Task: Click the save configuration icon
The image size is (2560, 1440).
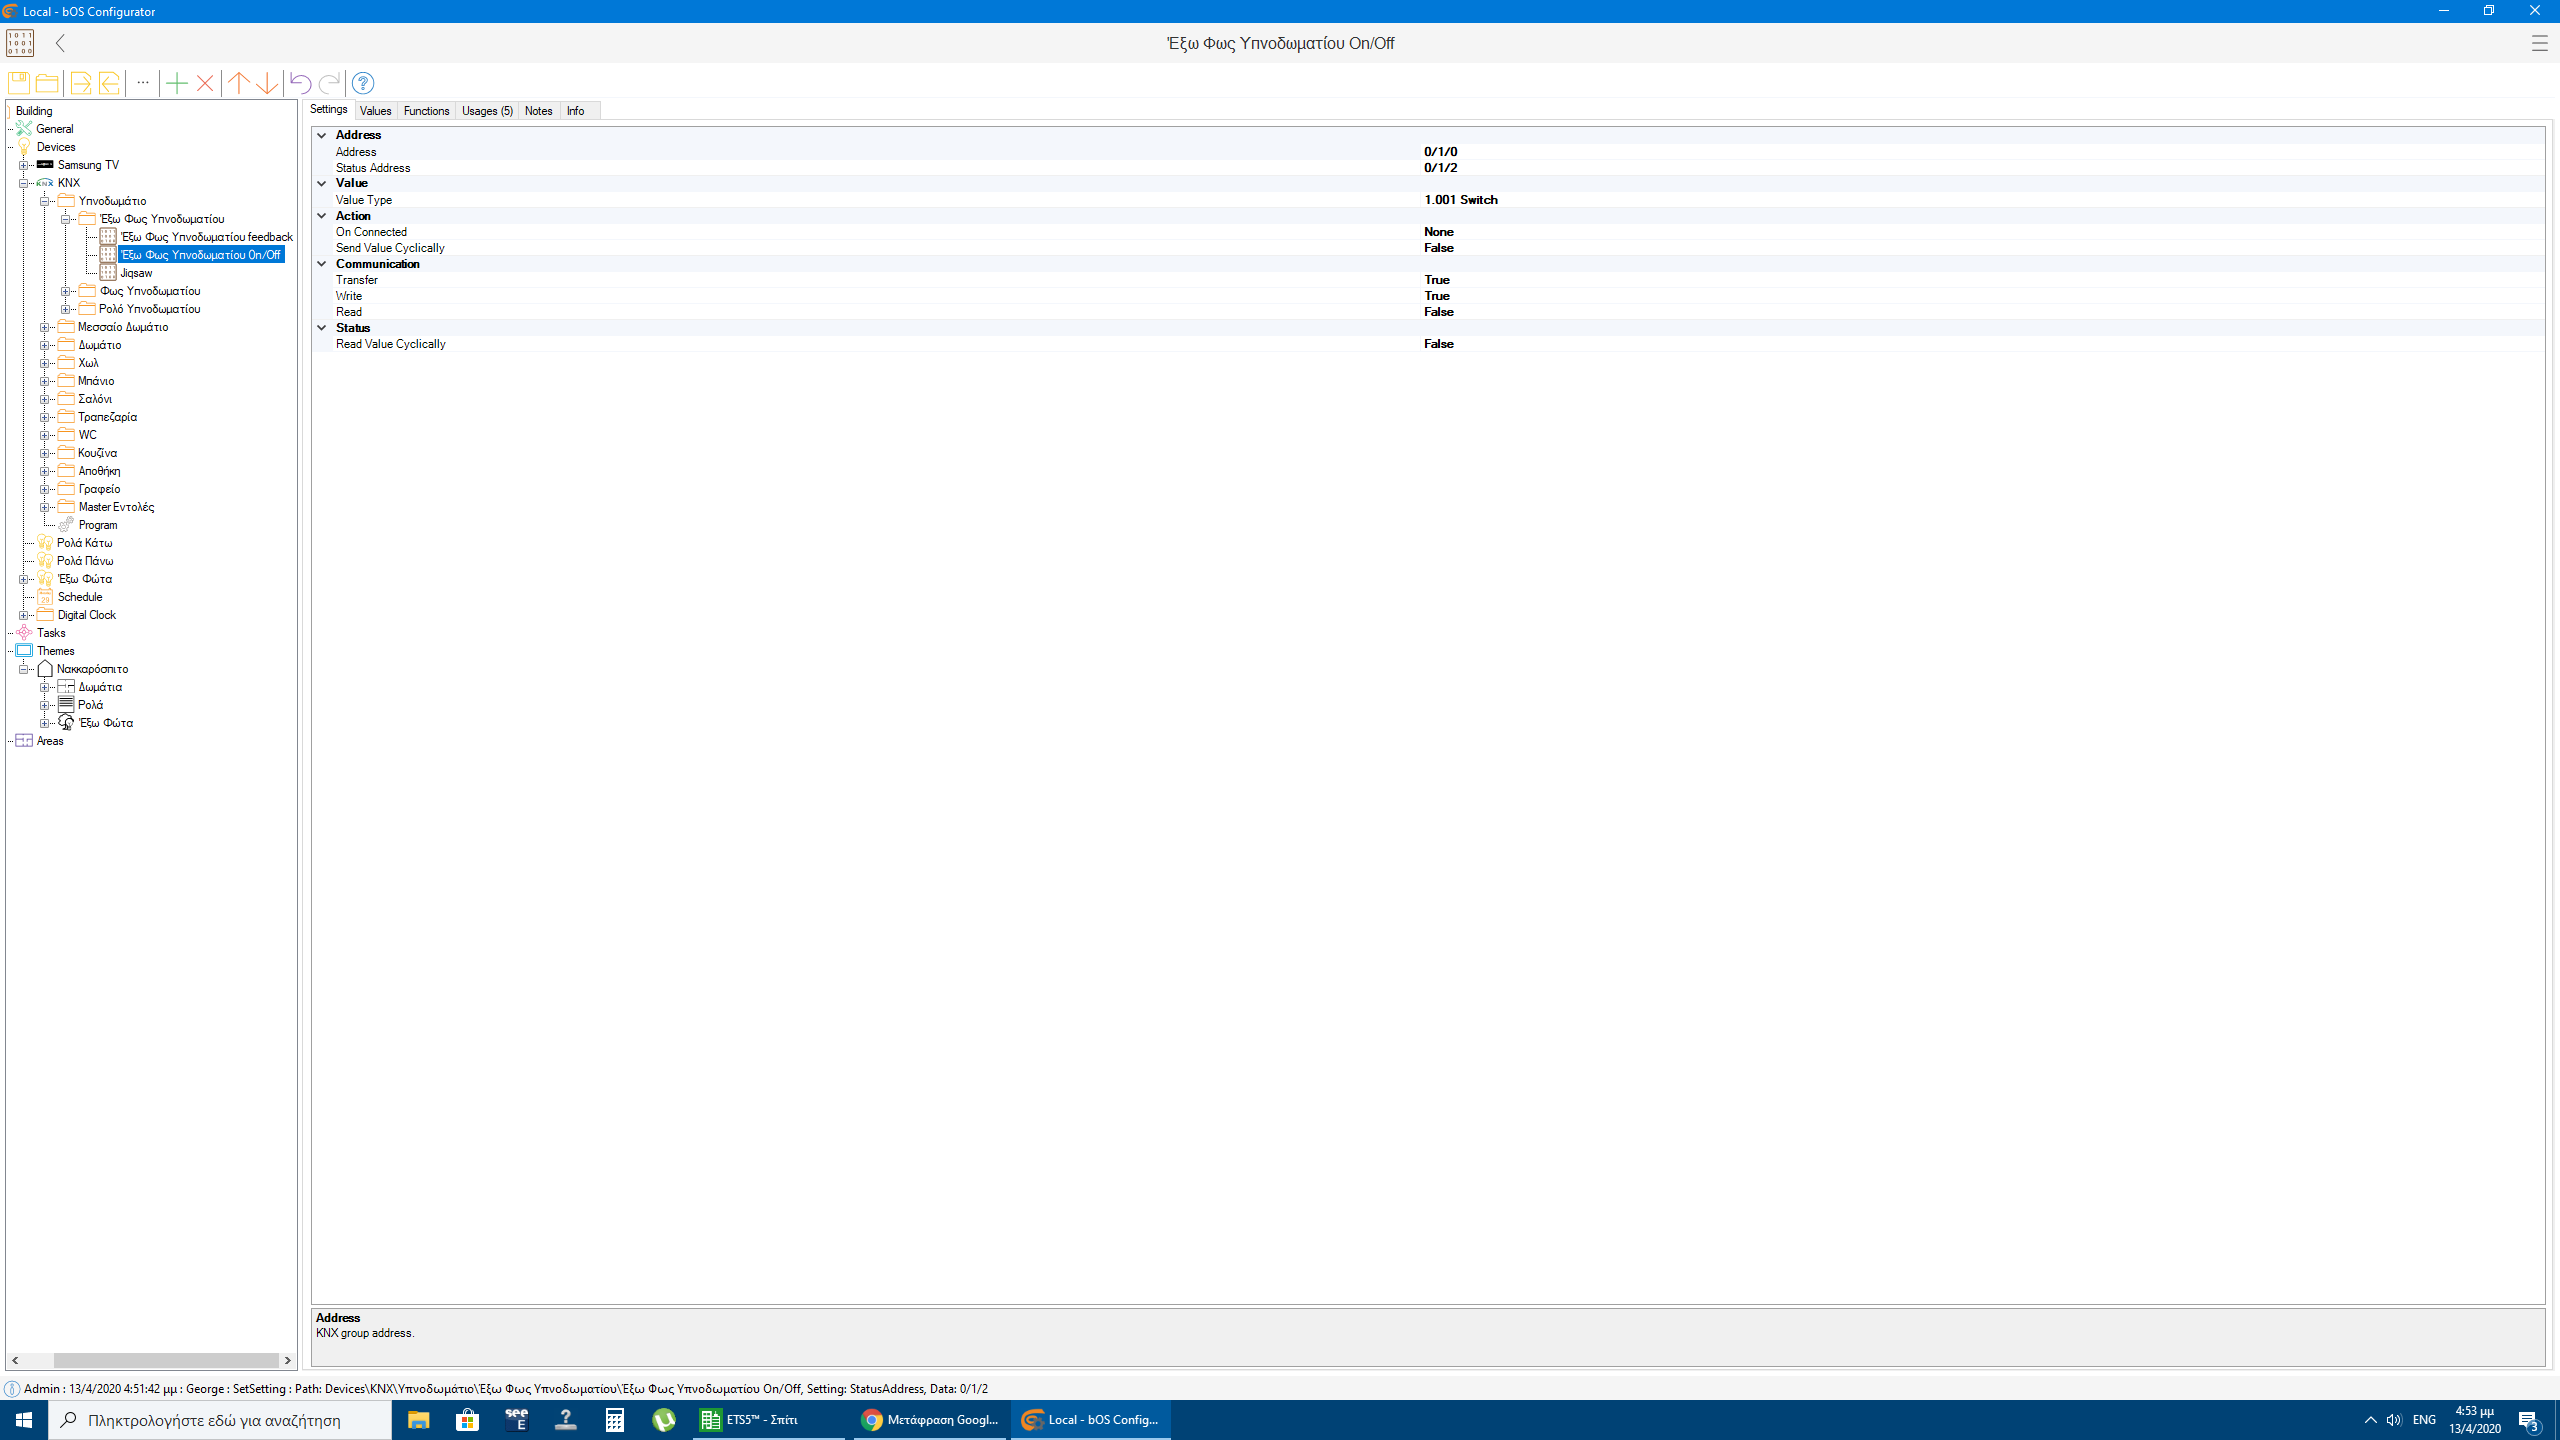Action: [x=18, y=83]
